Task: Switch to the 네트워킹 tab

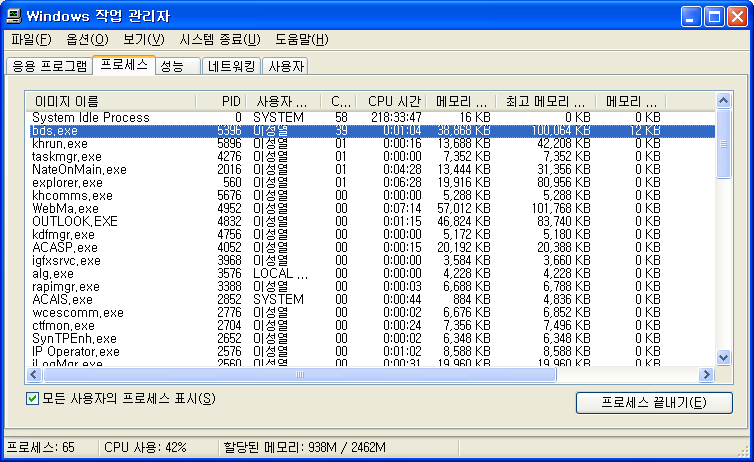Action: point(230,67)
